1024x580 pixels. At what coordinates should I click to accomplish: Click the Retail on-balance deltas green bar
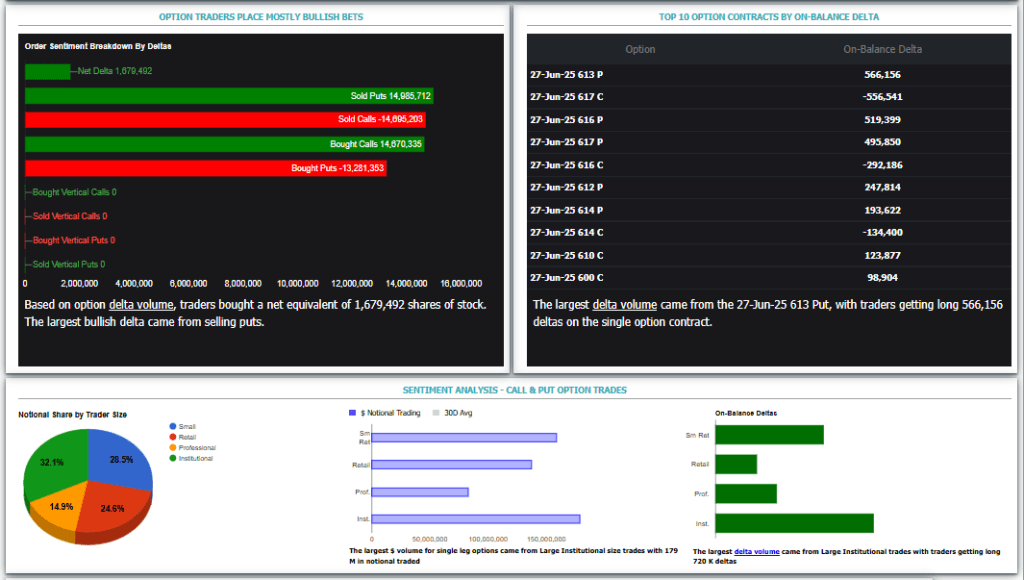tap(736, 464)
